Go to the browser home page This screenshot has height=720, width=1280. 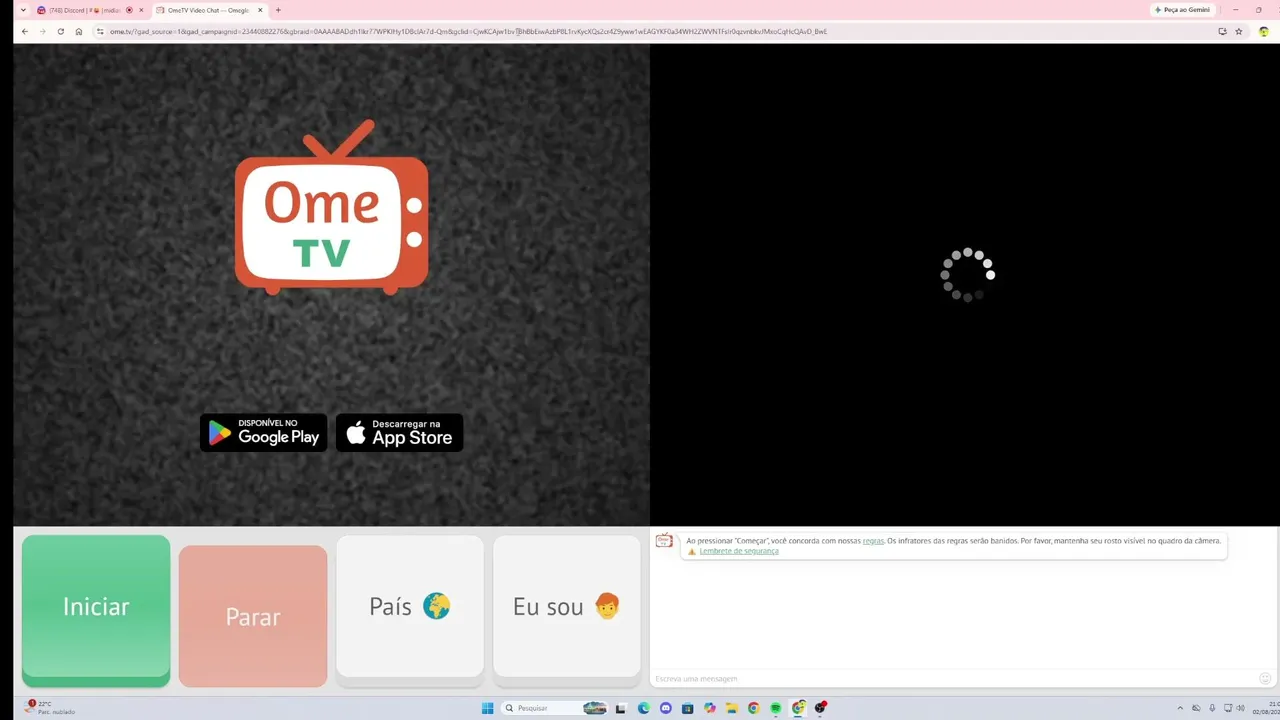[x=79, y=31]
